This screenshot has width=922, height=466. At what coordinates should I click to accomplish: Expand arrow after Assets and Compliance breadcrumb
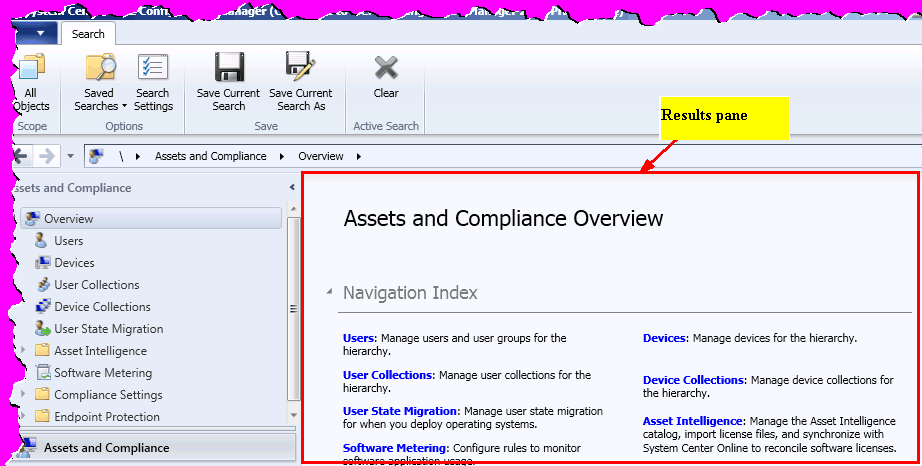282,156
